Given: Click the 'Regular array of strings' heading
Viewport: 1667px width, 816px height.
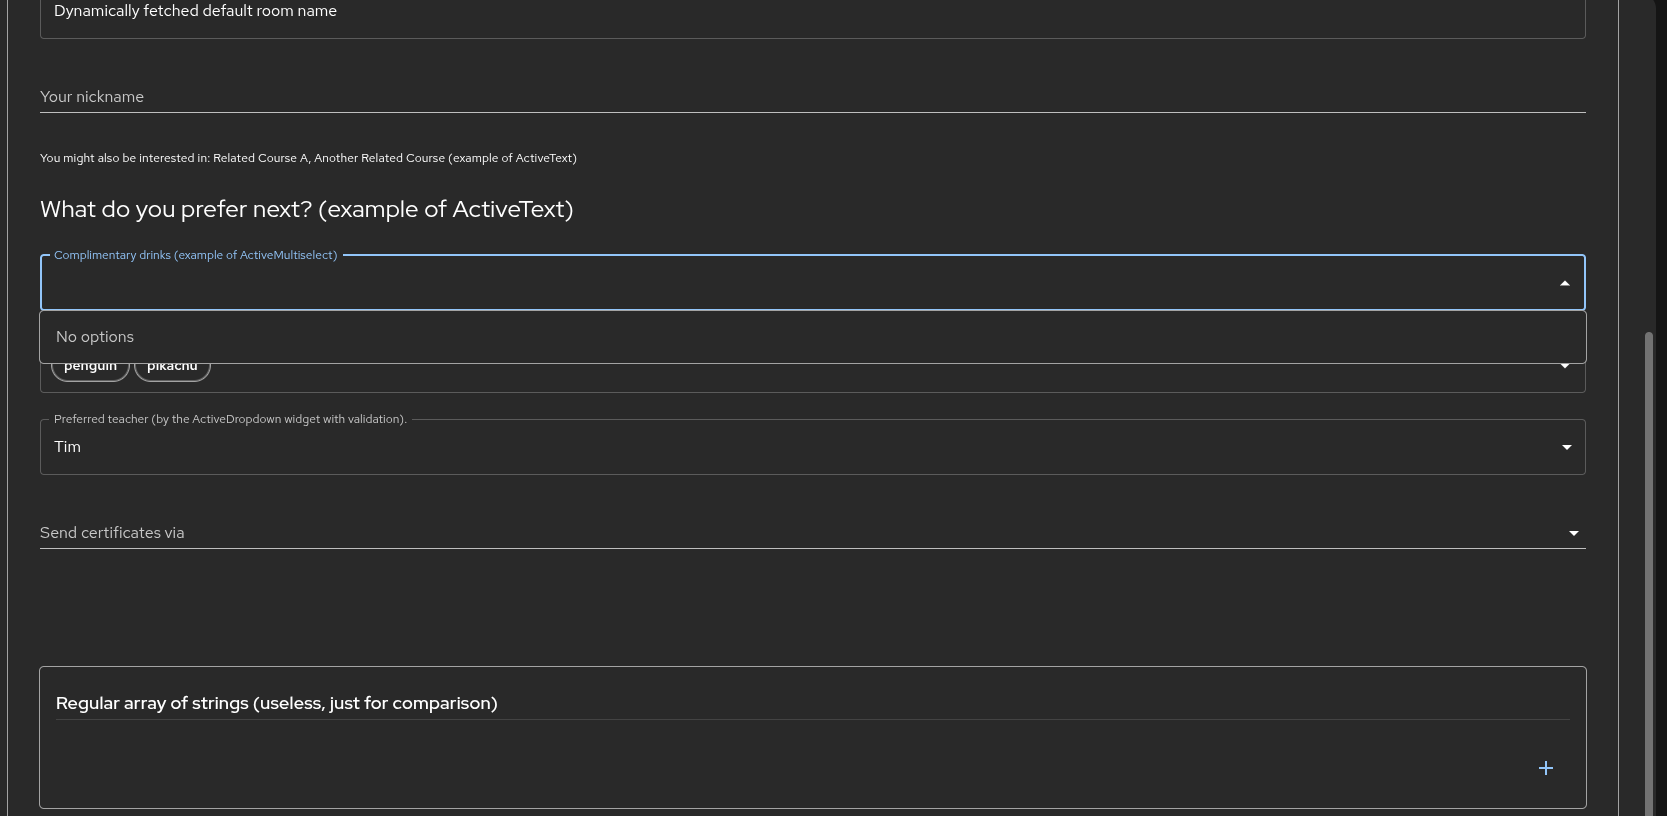Looking at the screenshot, I should (x=276, y=703).
